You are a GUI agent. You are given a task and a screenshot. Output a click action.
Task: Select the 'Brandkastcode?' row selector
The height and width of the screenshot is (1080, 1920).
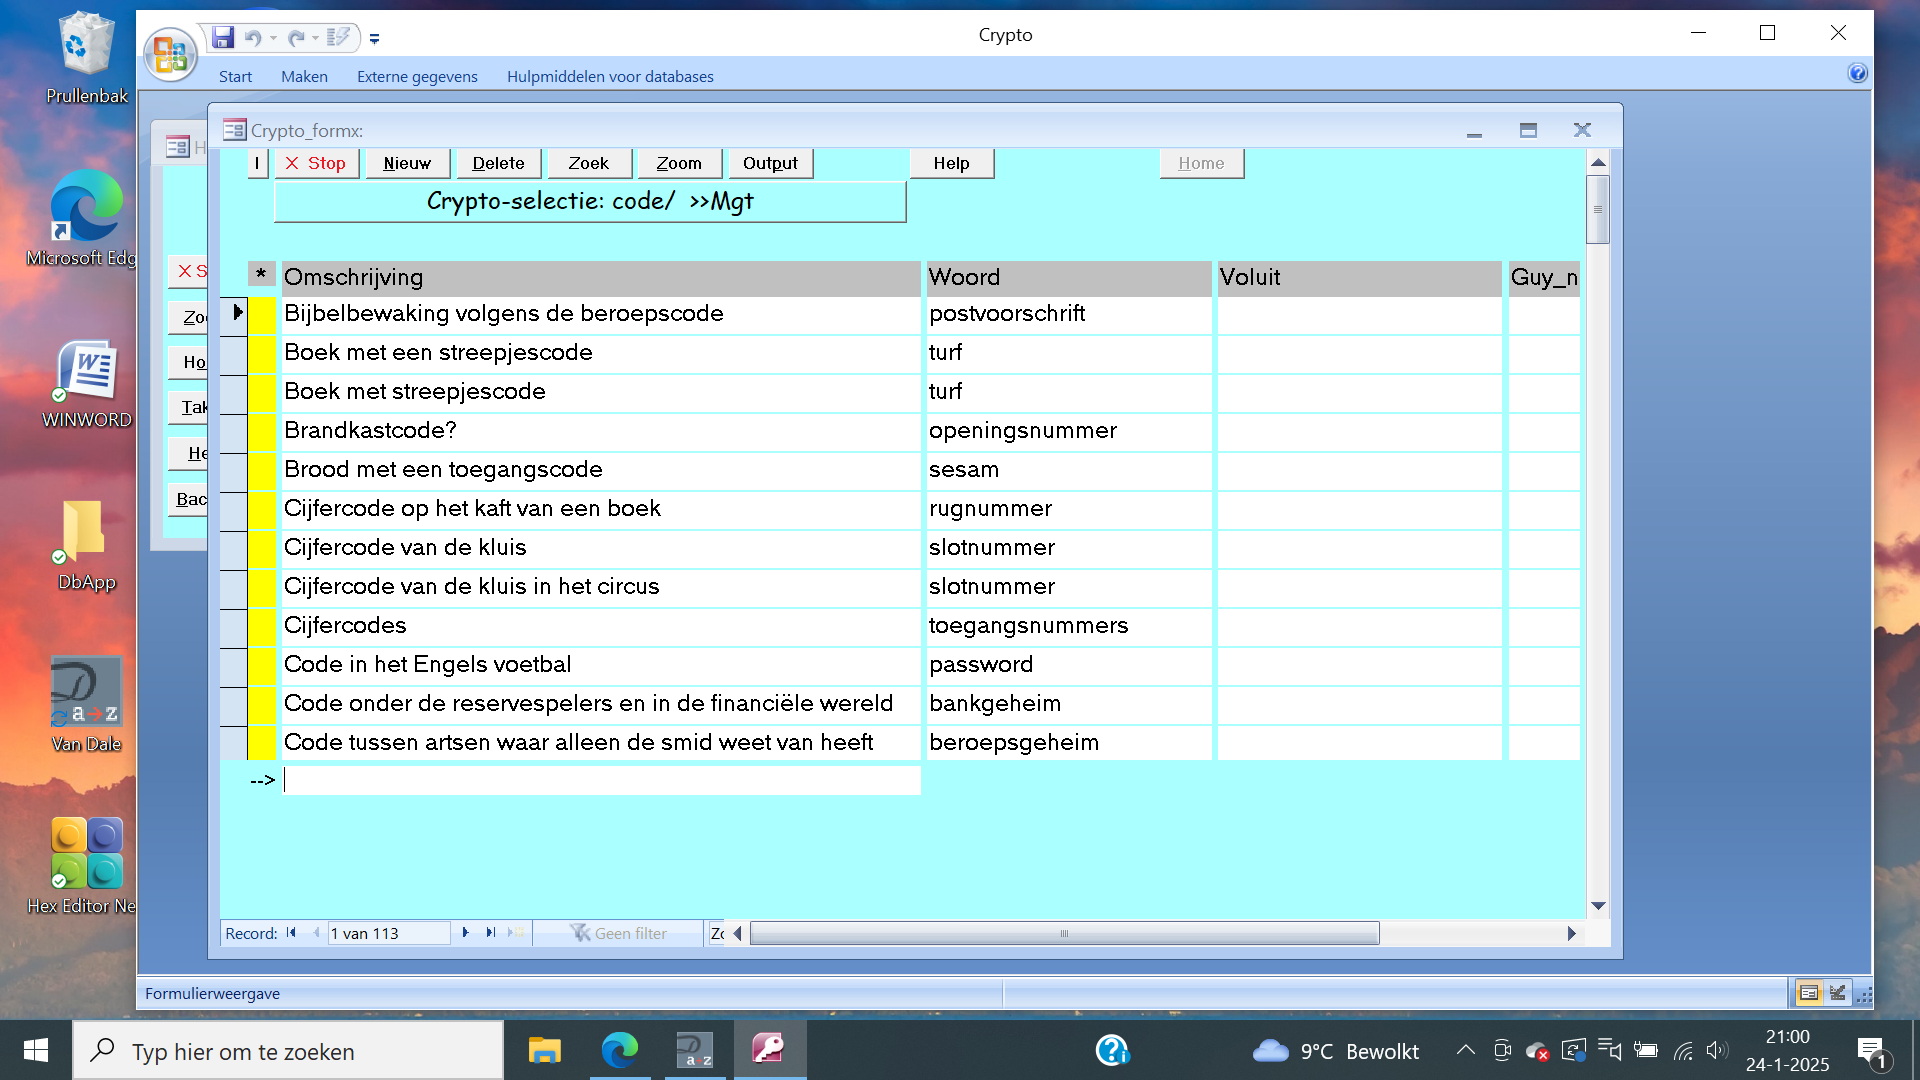[x=234, y=431]
